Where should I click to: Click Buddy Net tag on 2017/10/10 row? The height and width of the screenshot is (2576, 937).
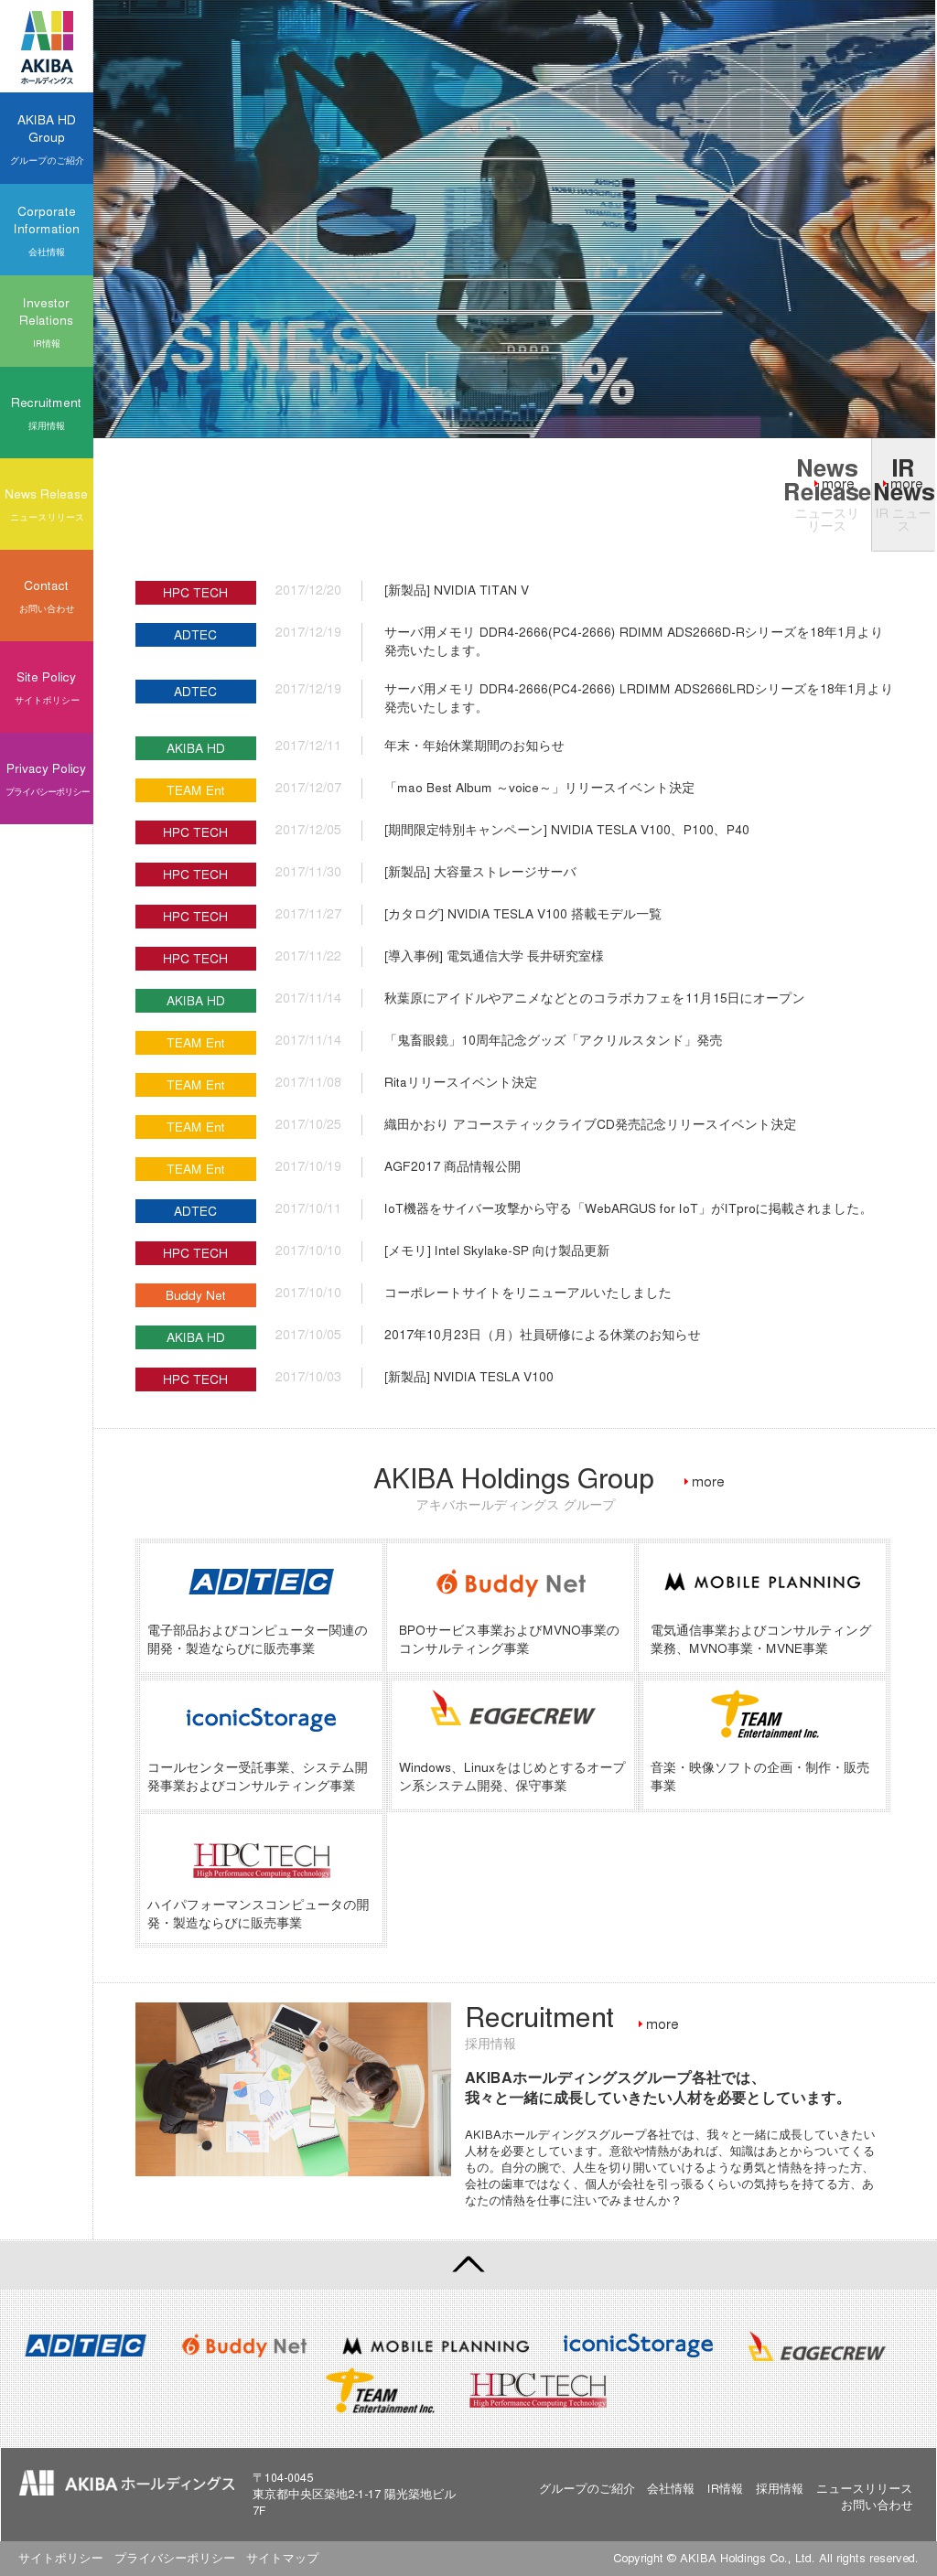195,1295
